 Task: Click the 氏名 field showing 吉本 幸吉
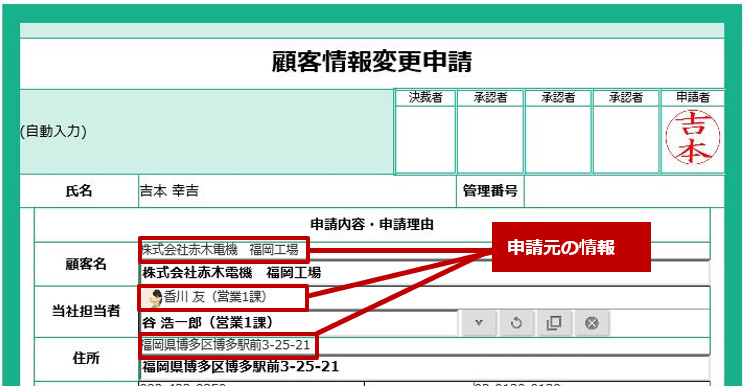[297, 191]
